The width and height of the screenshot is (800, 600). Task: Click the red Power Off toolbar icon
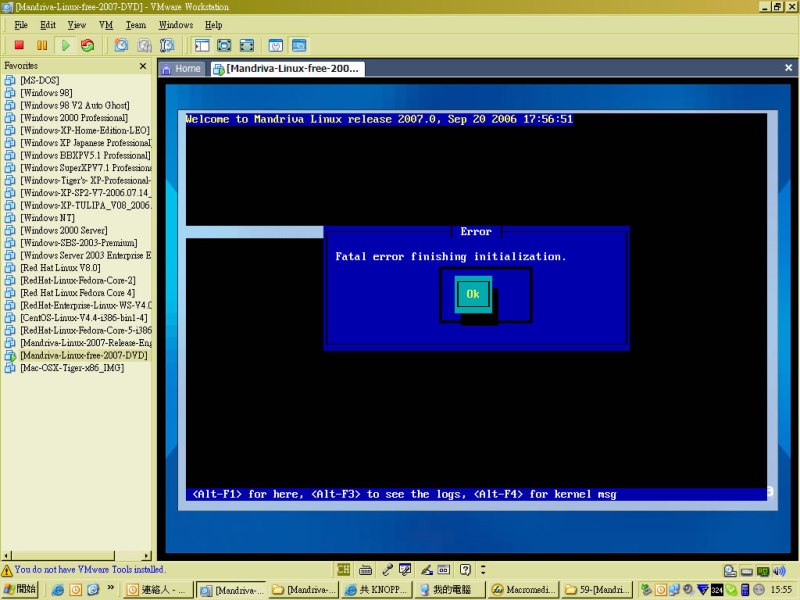click(x=19, y=45)
